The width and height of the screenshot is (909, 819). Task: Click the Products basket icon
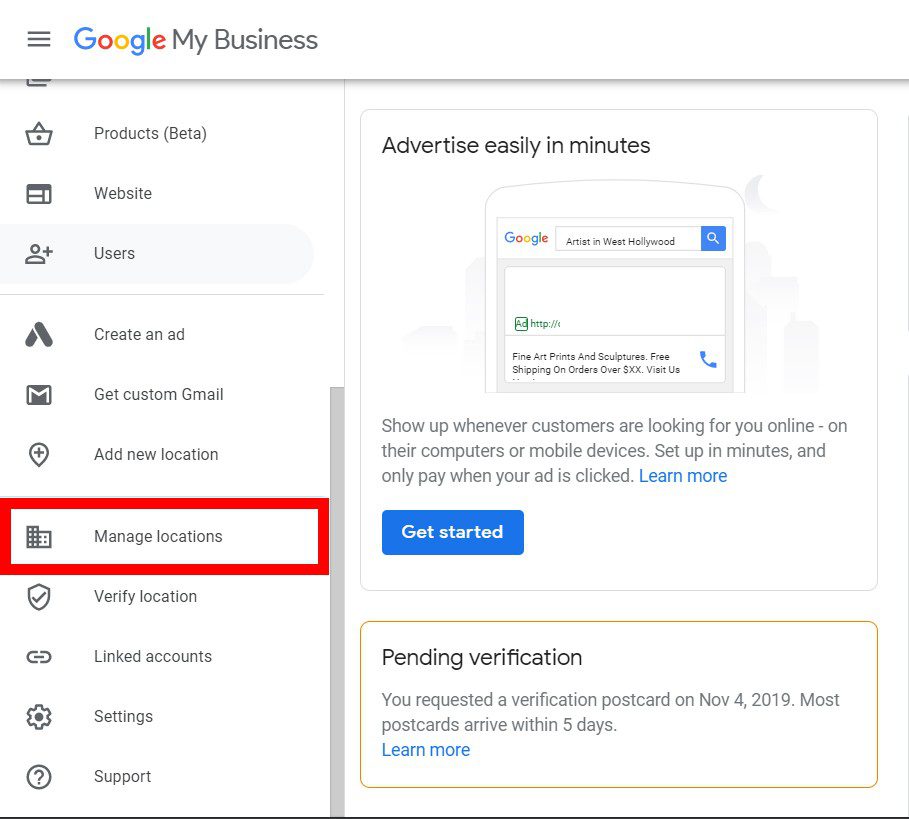point(39,133)
